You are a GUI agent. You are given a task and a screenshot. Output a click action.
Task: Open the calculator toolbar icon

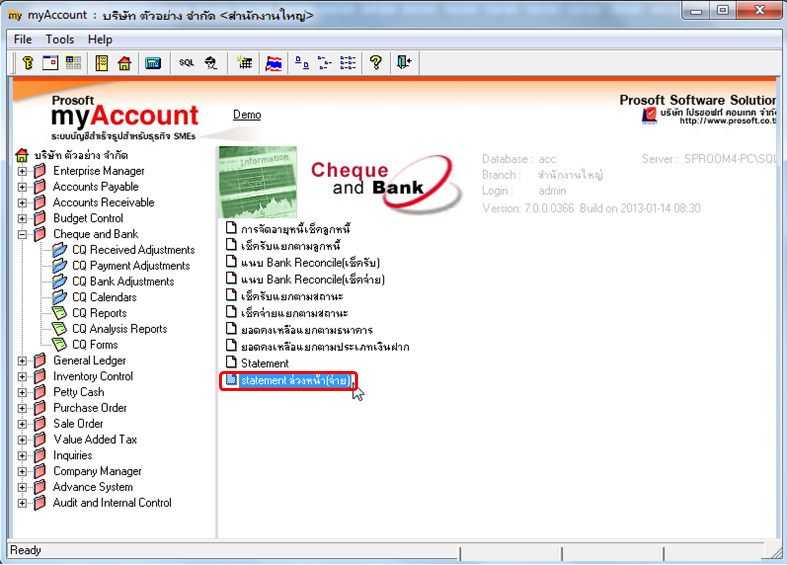153,63
